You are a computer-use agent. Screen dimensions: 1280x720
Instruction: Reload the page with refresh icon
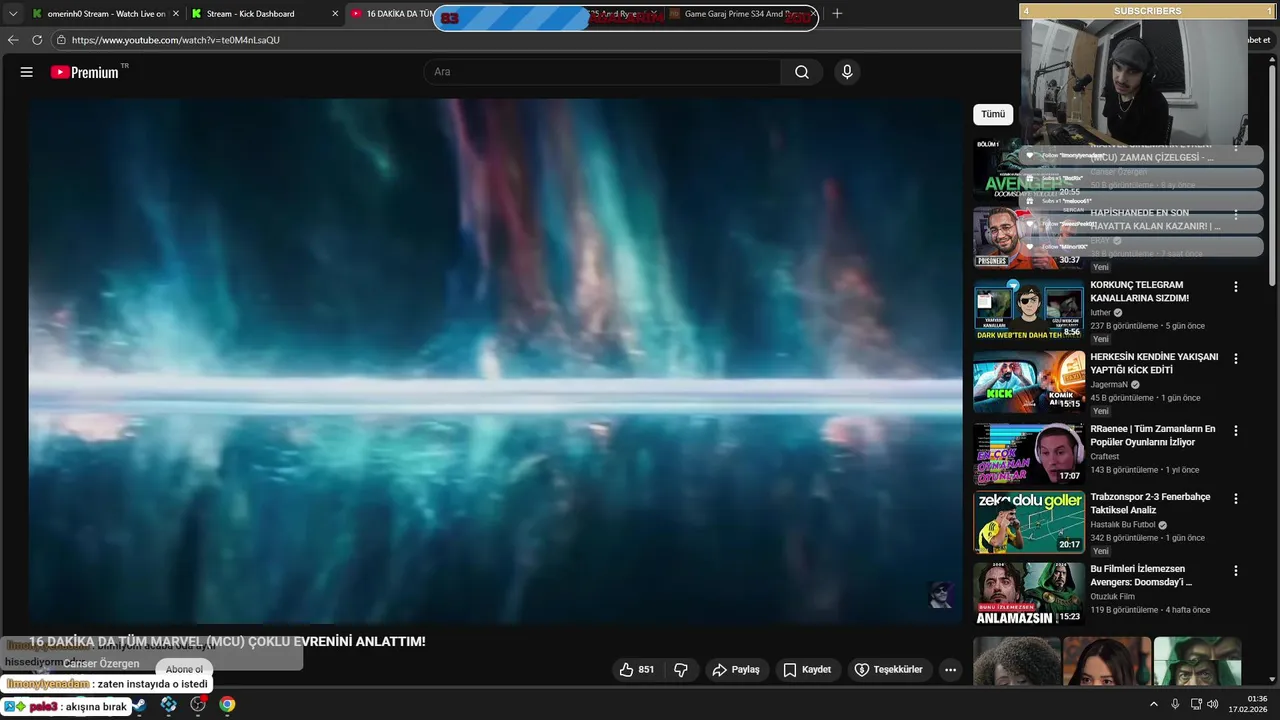coord(37,40)
